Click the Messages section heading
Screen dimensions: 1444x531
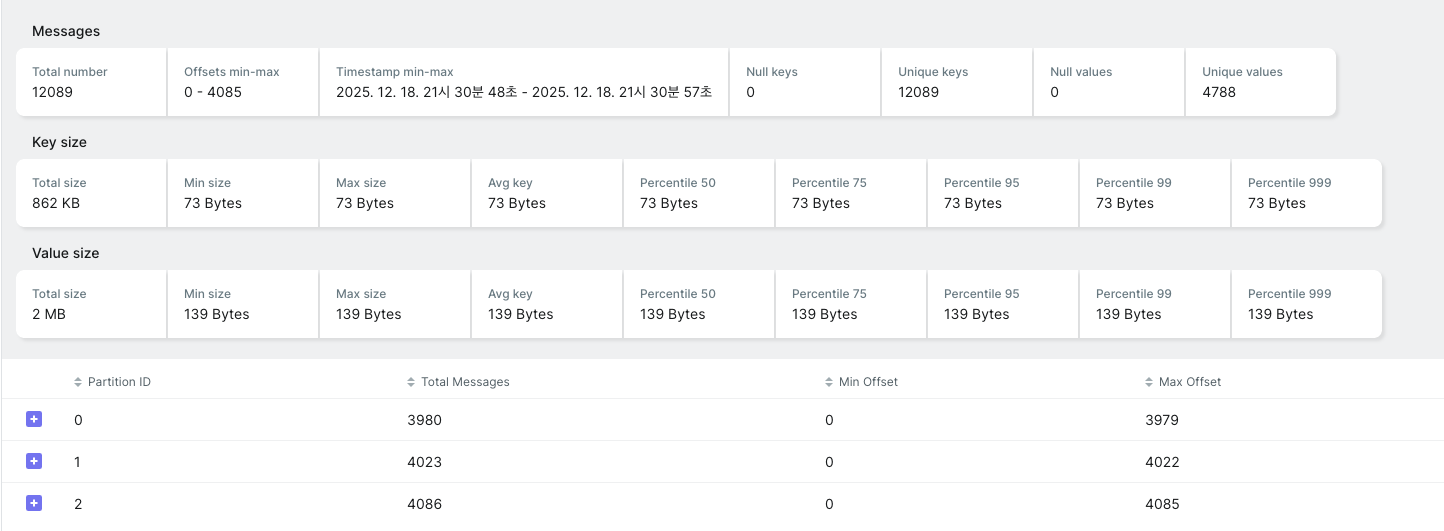click(x=66, y=31)
